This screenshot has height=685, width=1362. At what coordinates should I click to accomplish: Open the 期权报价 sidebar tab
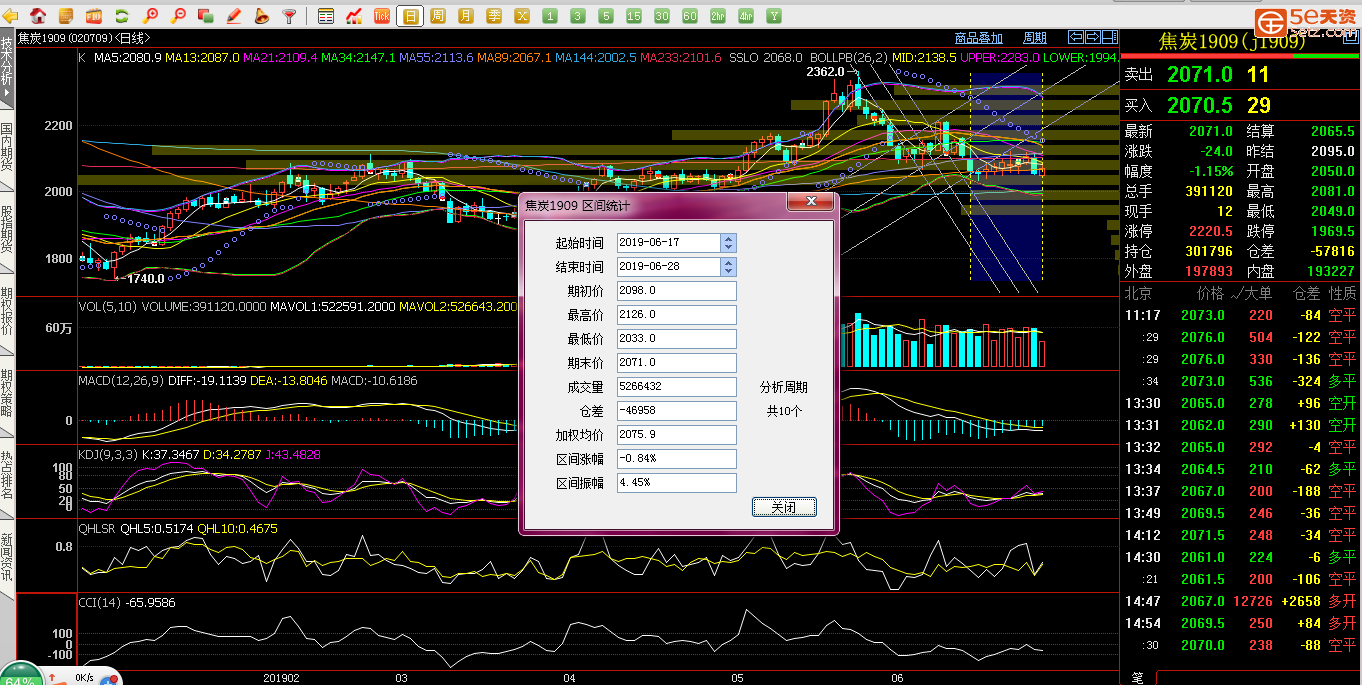pyautogui.click(x=7, y=311)
